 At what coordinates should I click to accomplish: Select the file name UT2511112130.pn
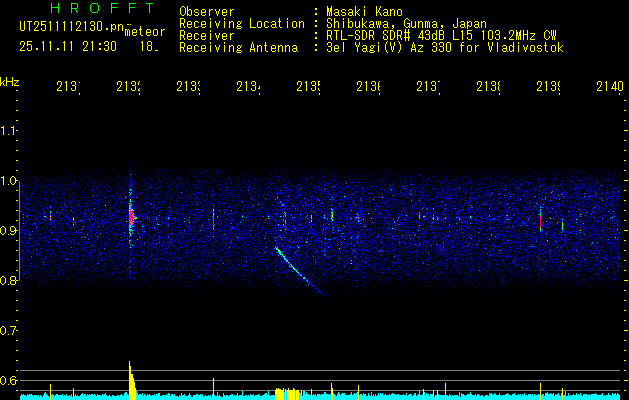(x=71, y=27)
